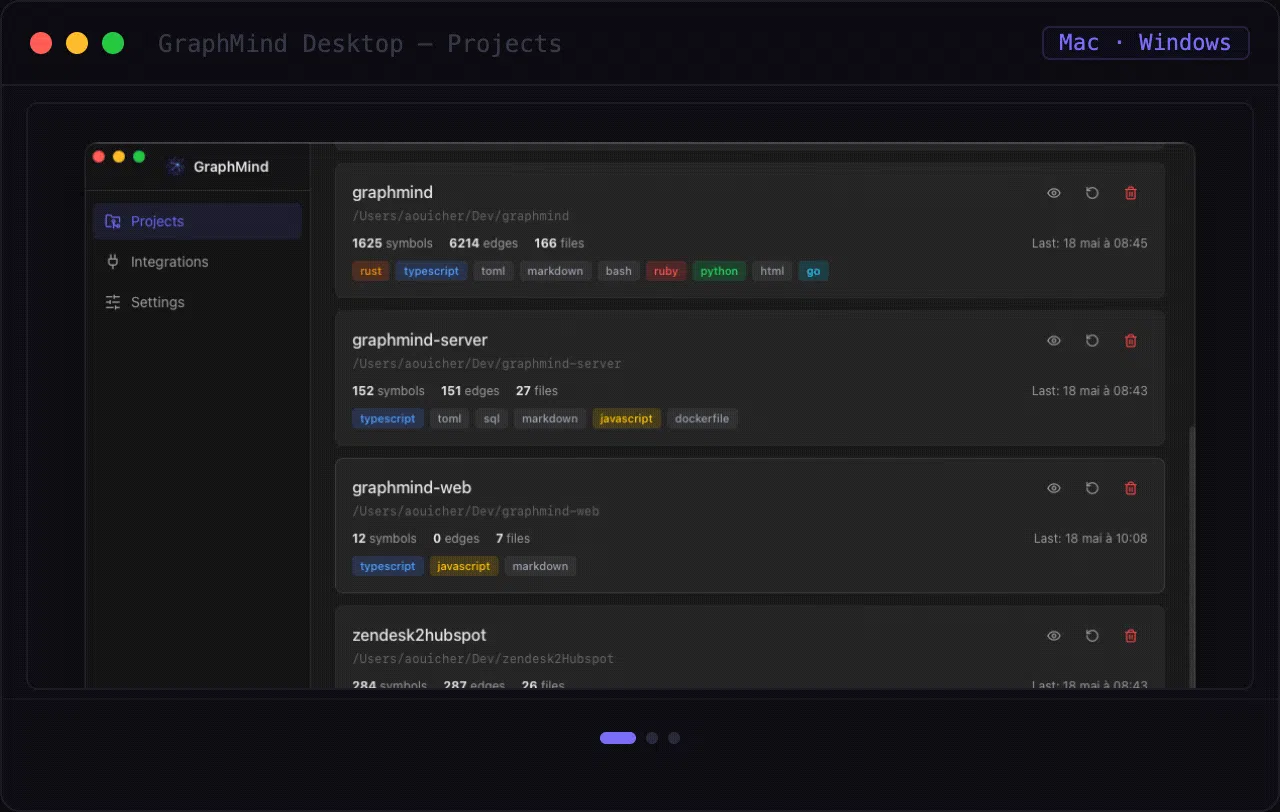This screenshot has width=1280, height=812.
Task: Click typescript tag in graphmind card
Action: 431,271
